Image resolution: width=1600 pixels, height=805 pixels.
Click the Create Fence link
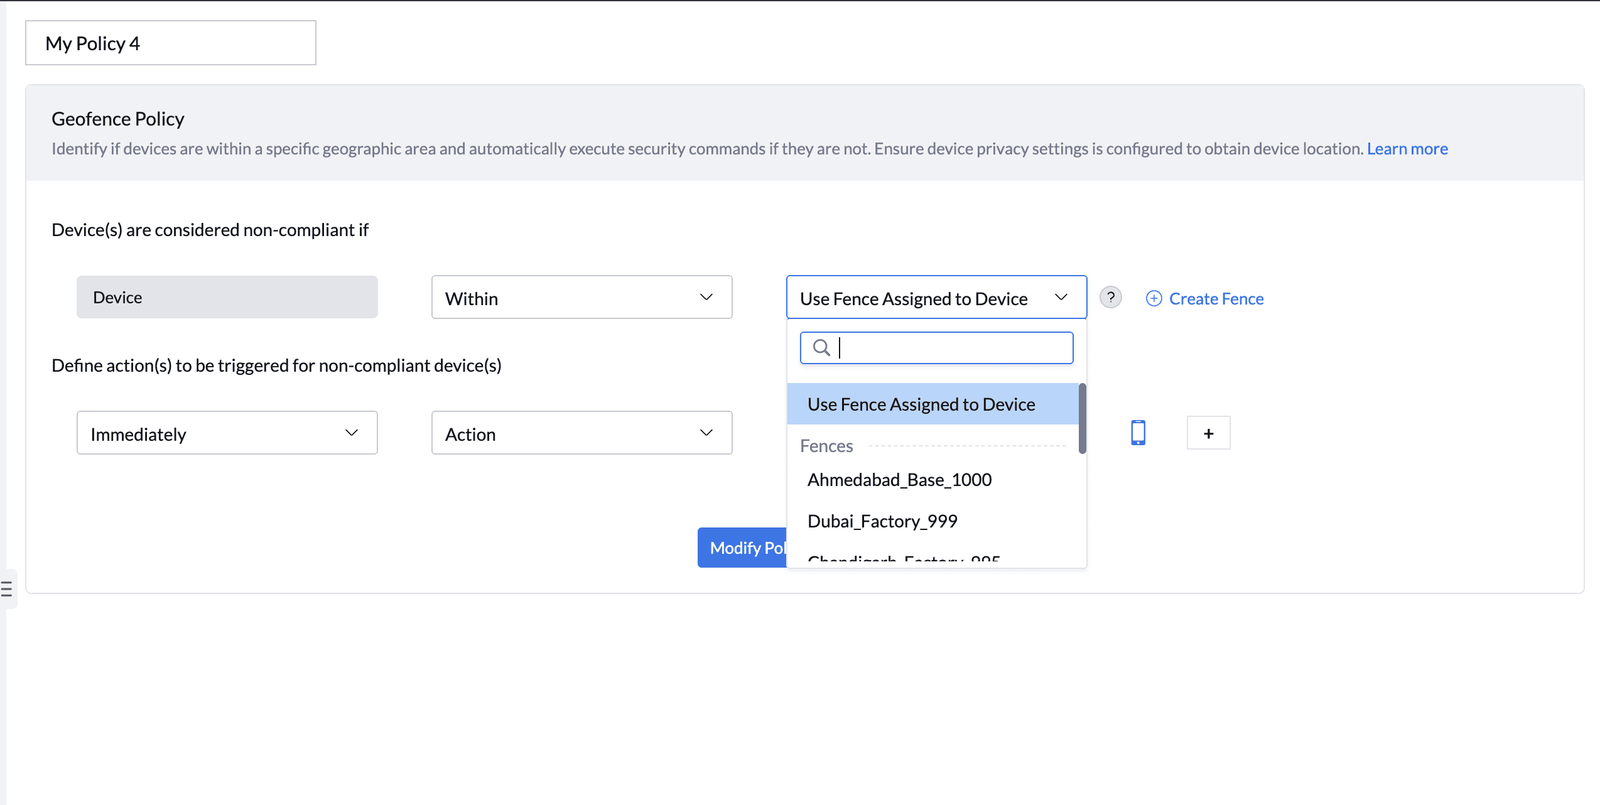pos(1216,298)
